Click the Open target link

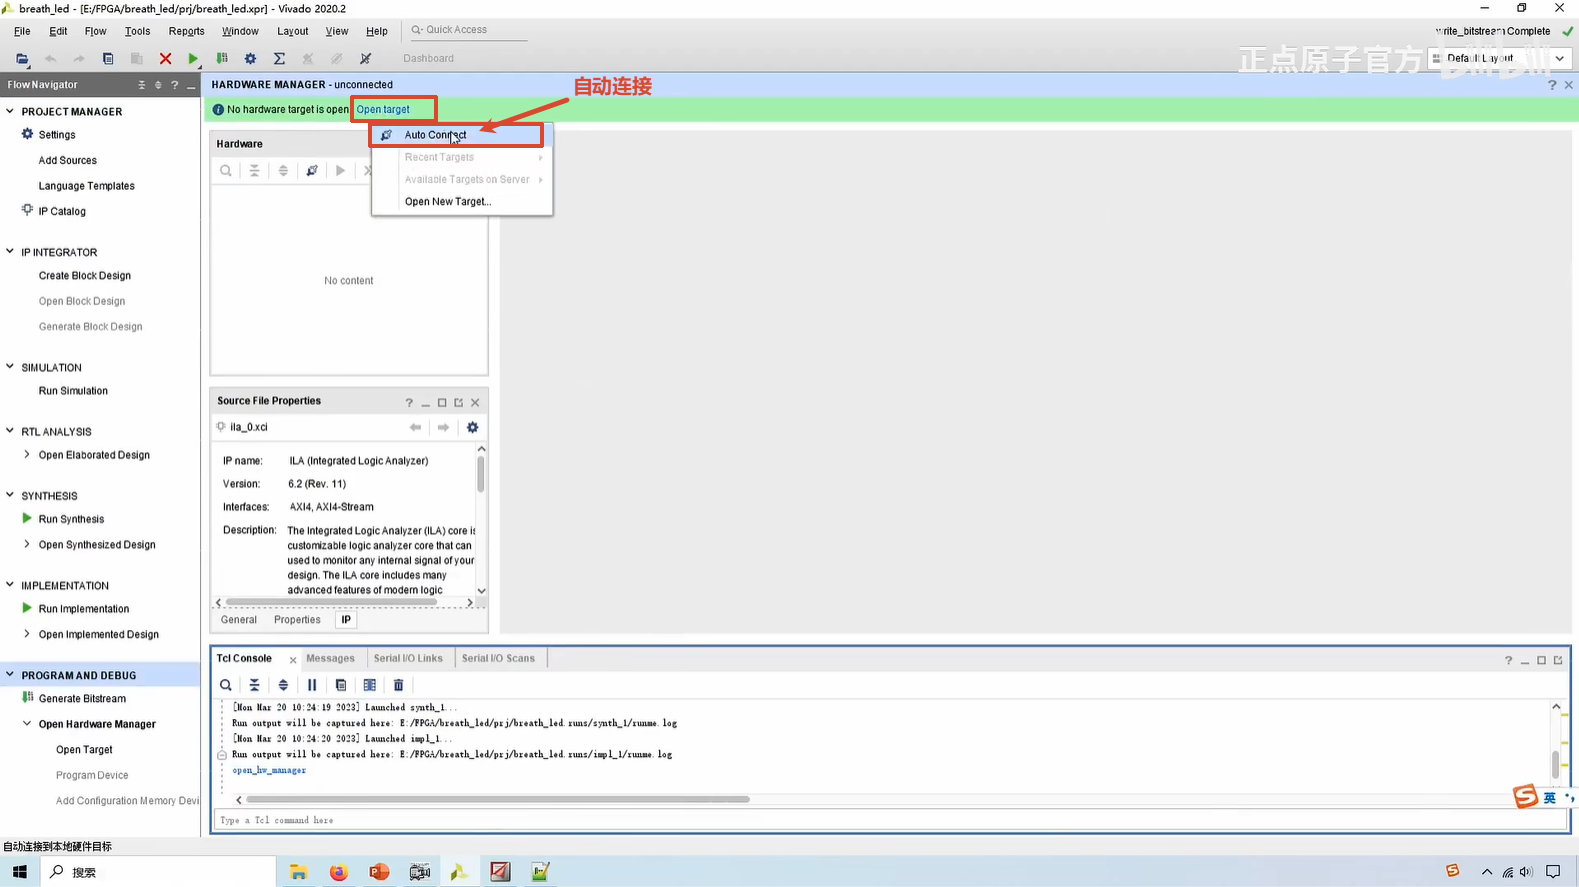coord(383,109)
